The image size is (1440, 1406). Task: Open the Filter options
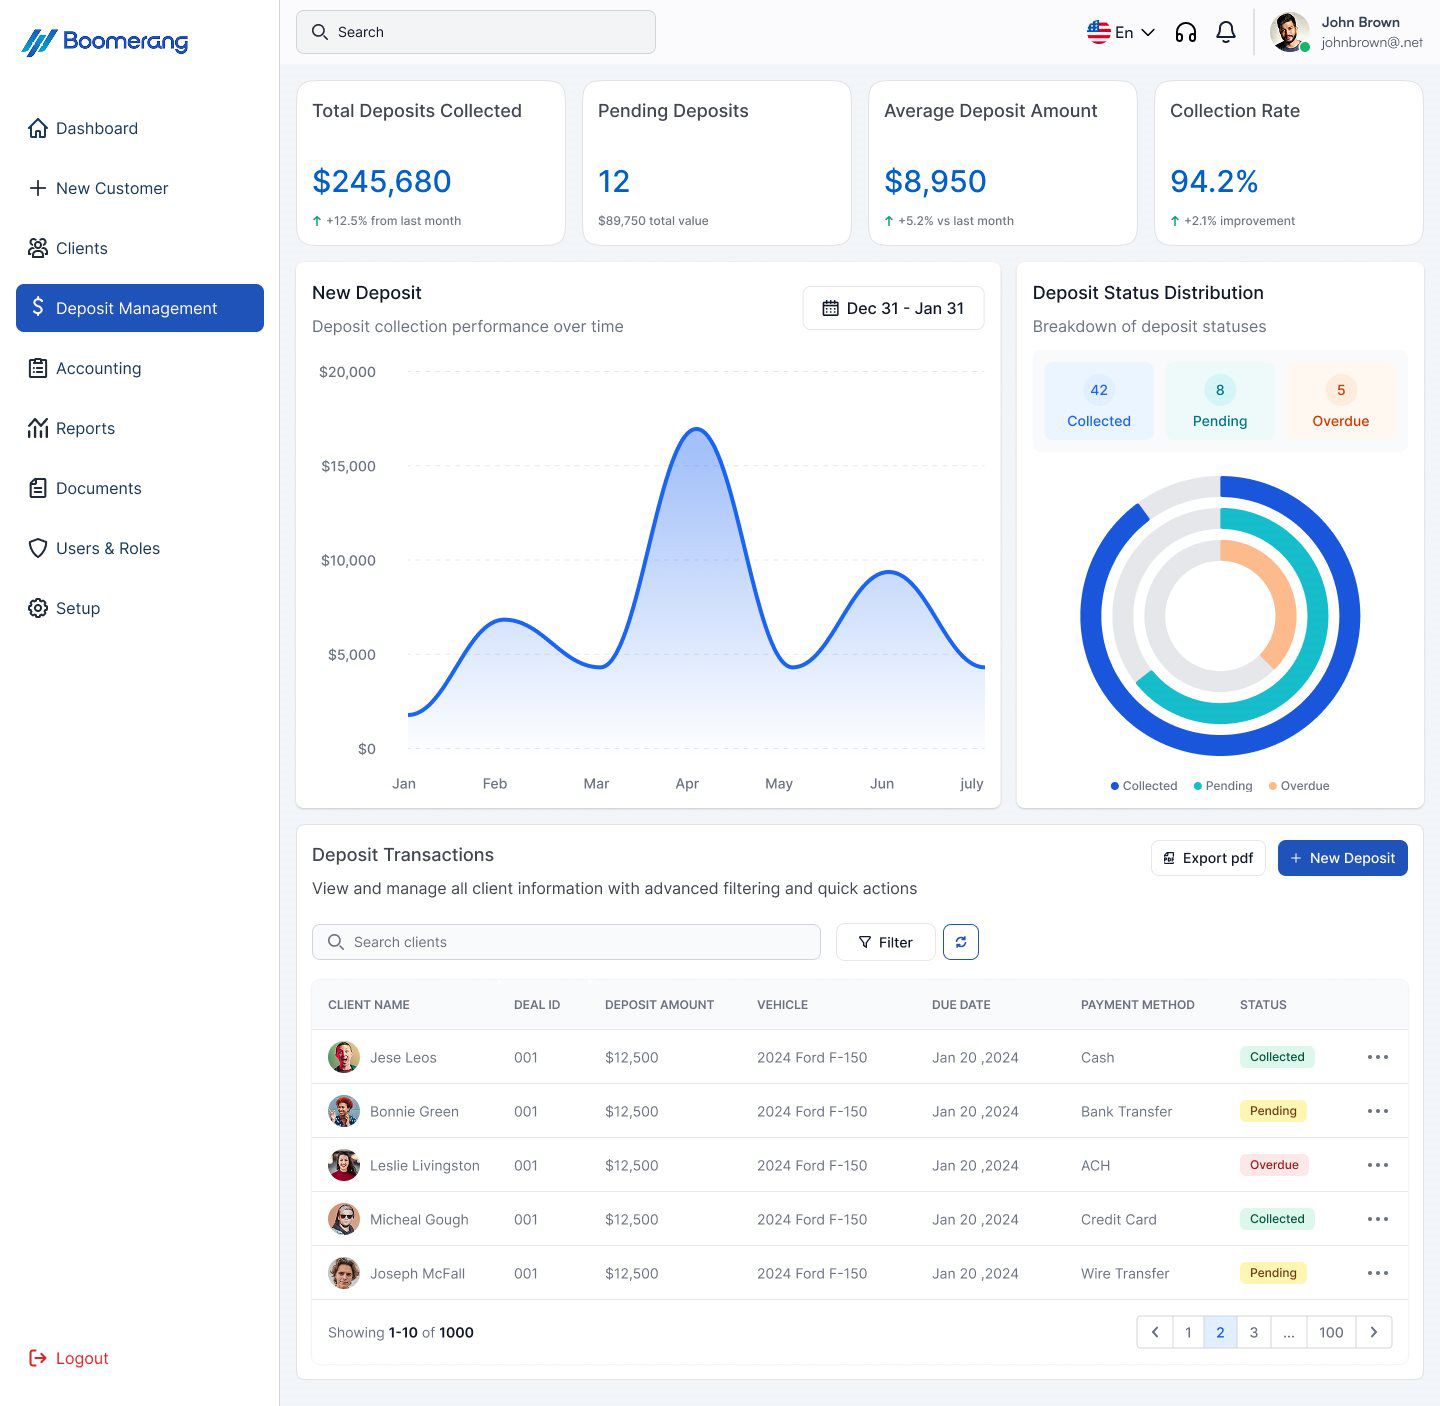(886, 942)
